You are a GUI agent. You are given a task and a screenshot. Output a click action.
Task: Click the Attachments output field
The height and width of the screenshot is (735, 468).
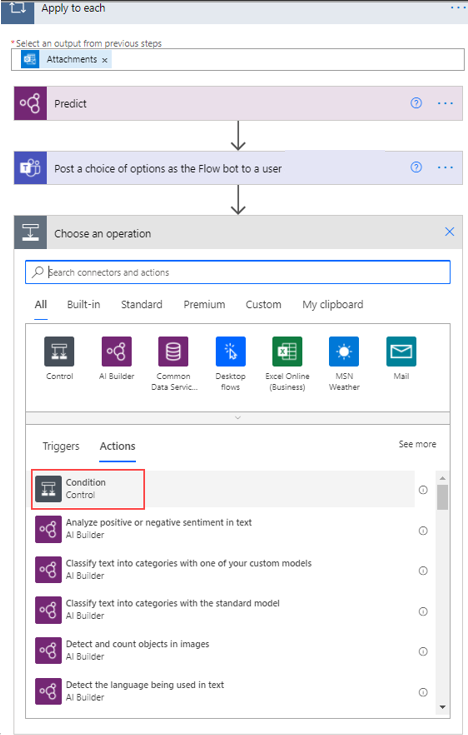click(238, 60)
